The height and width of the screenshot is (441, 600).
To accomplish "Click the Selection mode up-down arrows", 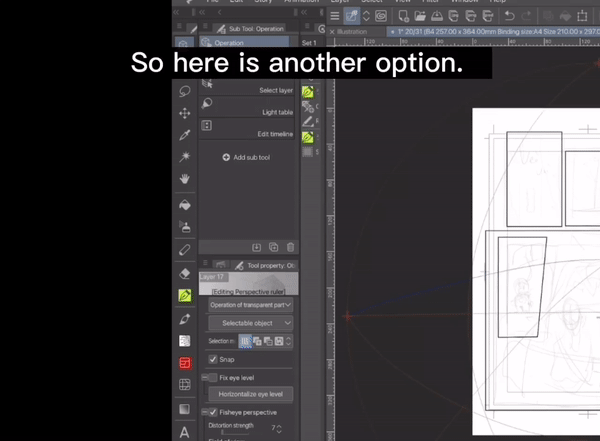I will tap(289, 341).
